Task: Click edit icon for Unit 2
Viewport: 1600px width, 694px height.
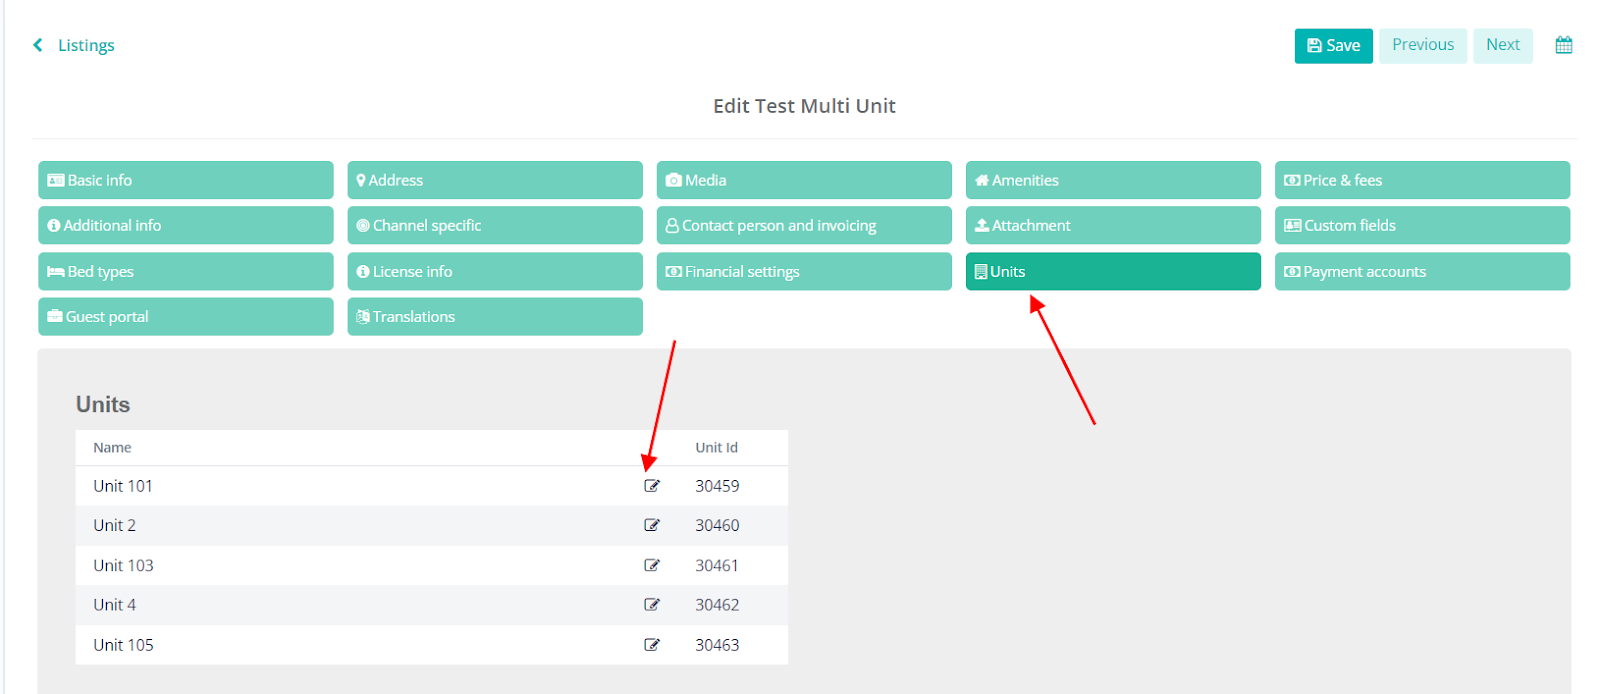Action: [651, 525]
